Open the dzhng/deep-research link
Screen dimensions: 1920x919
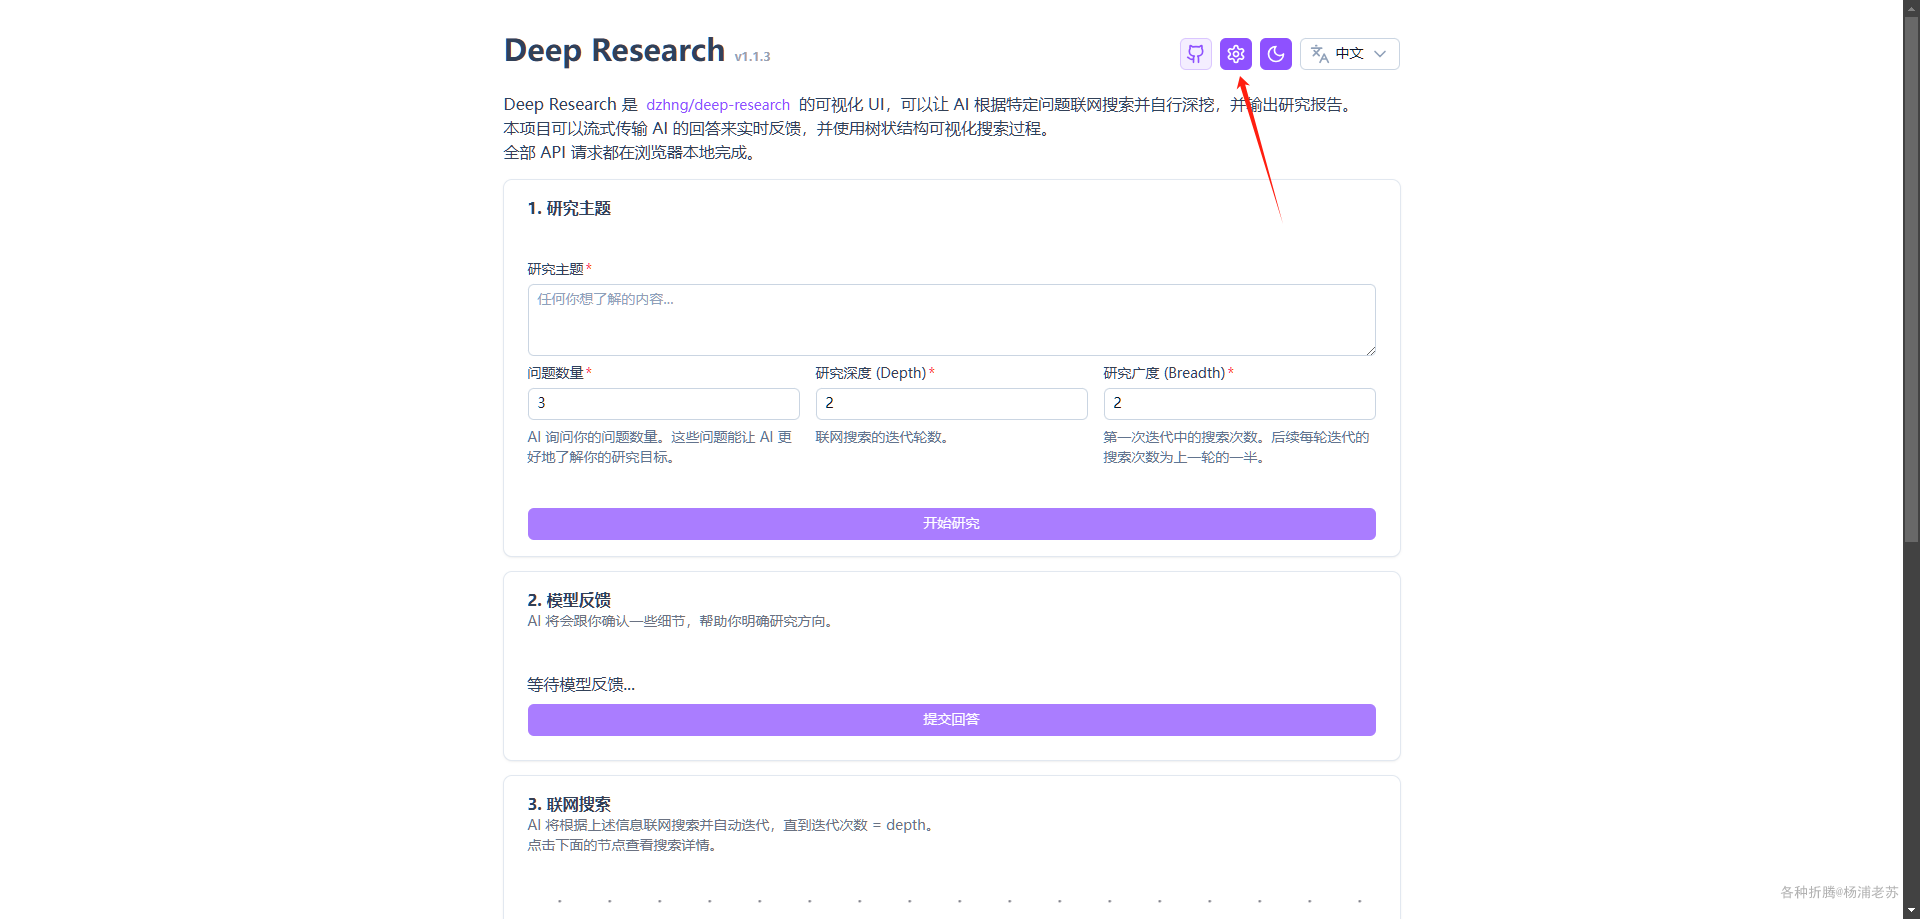pos(718,105)
